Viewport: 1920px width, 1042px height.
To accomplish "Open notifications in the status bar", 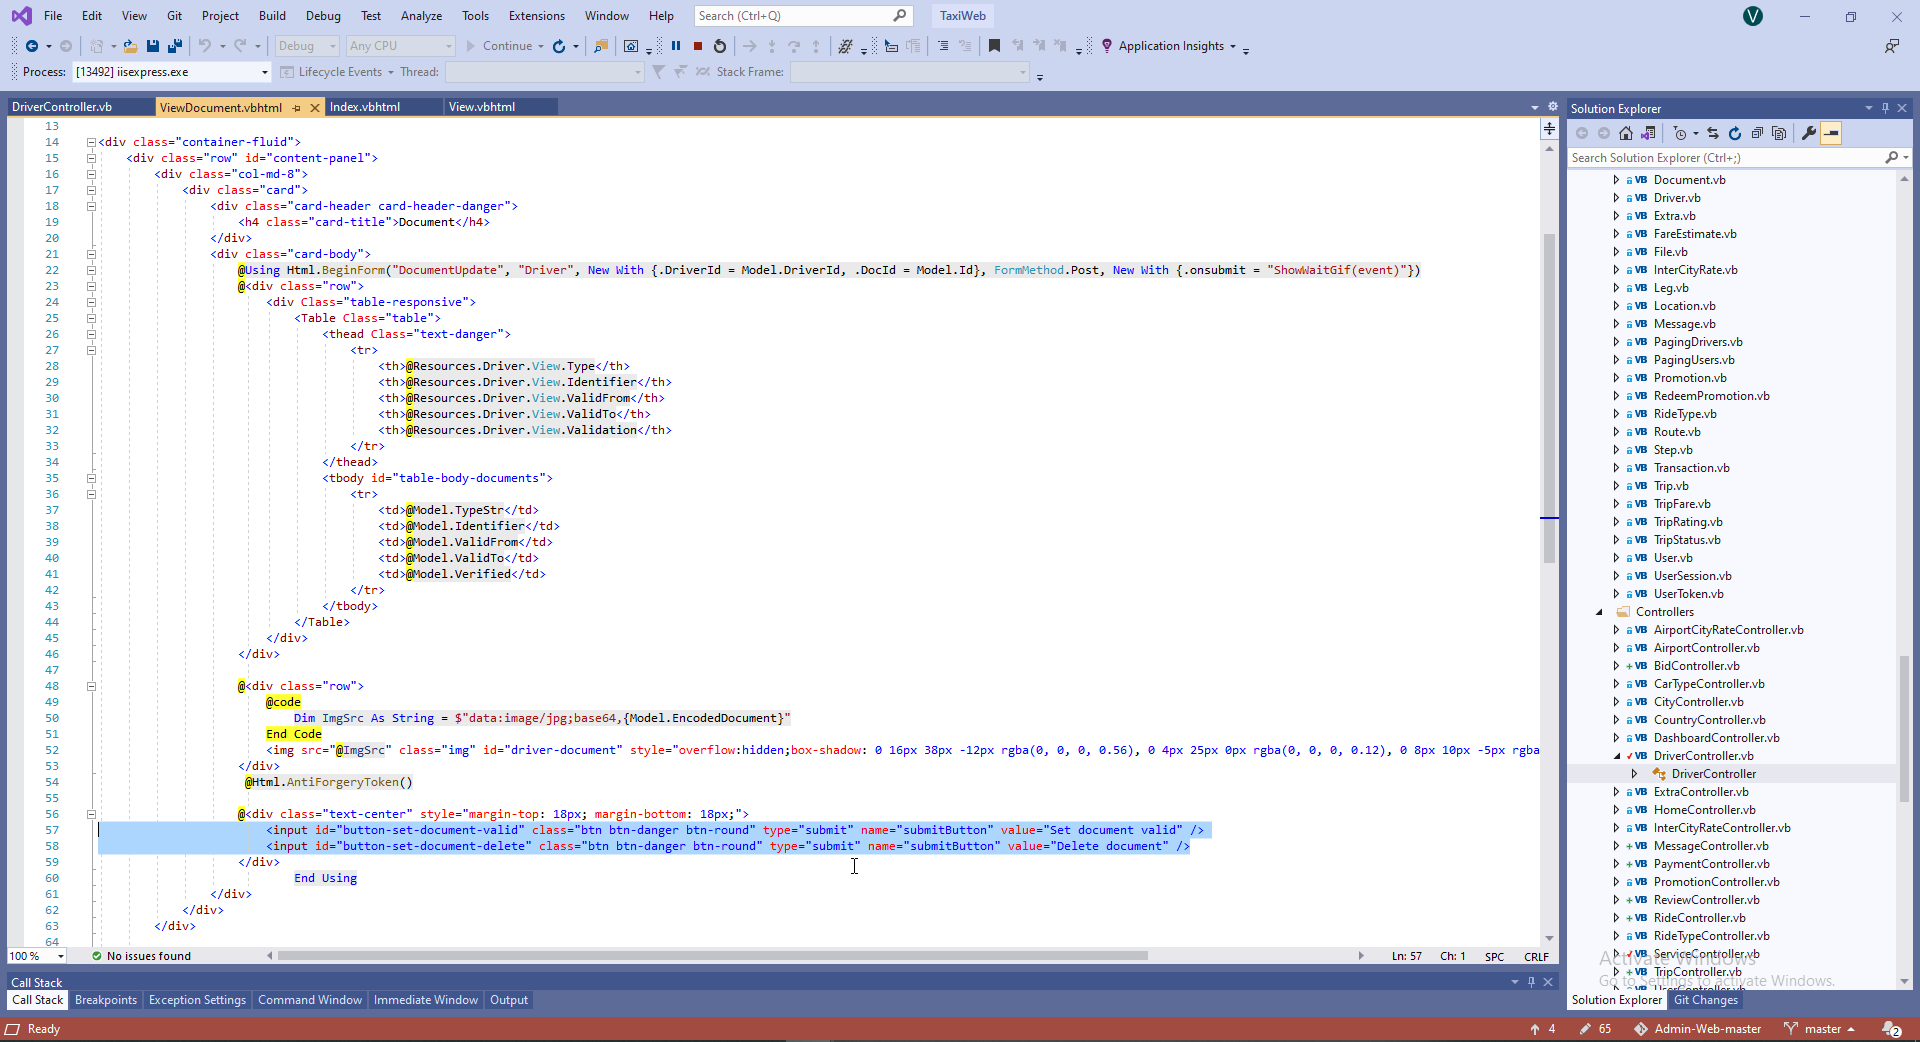I will pos(1892,1029).
